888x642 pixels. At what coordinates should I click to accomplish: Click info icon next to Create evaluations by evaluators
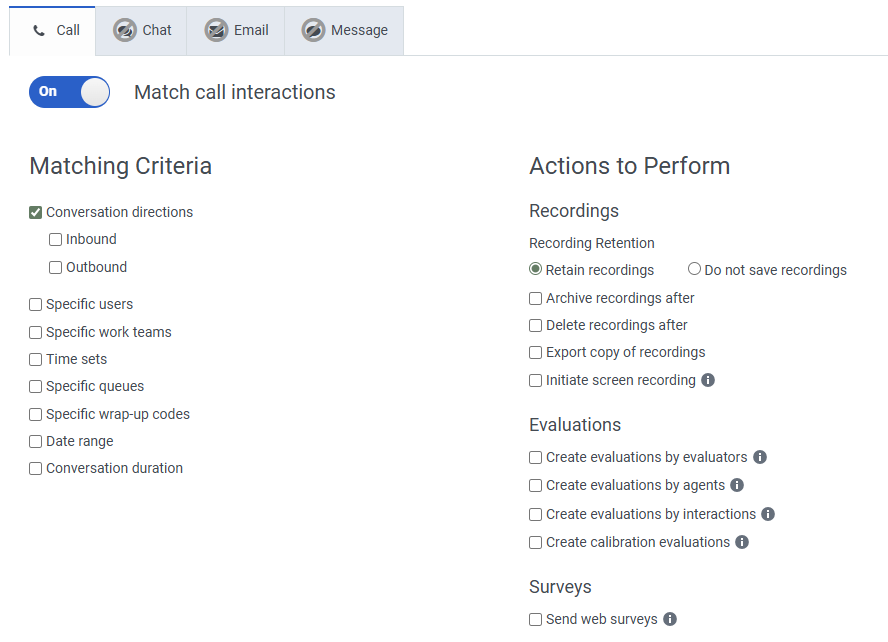tap(760, 457)
